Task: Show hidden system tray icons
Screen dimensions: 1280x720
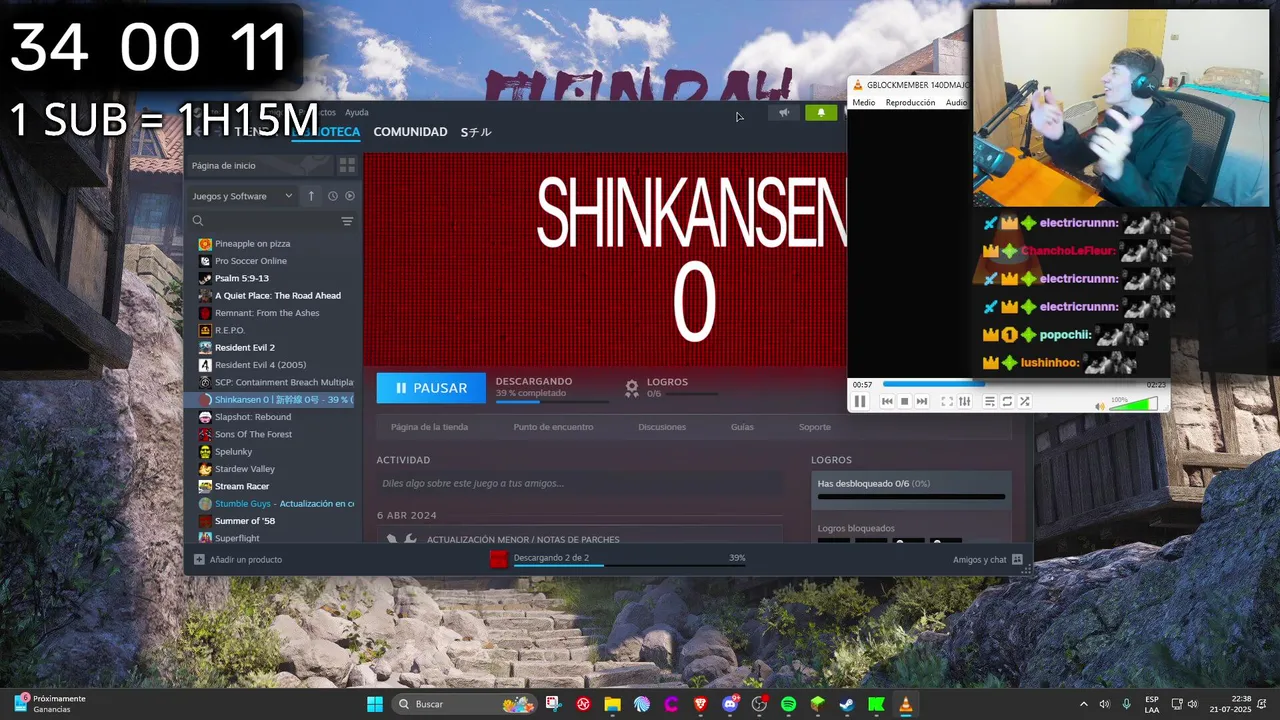Action: click(x=1083, y=704)
